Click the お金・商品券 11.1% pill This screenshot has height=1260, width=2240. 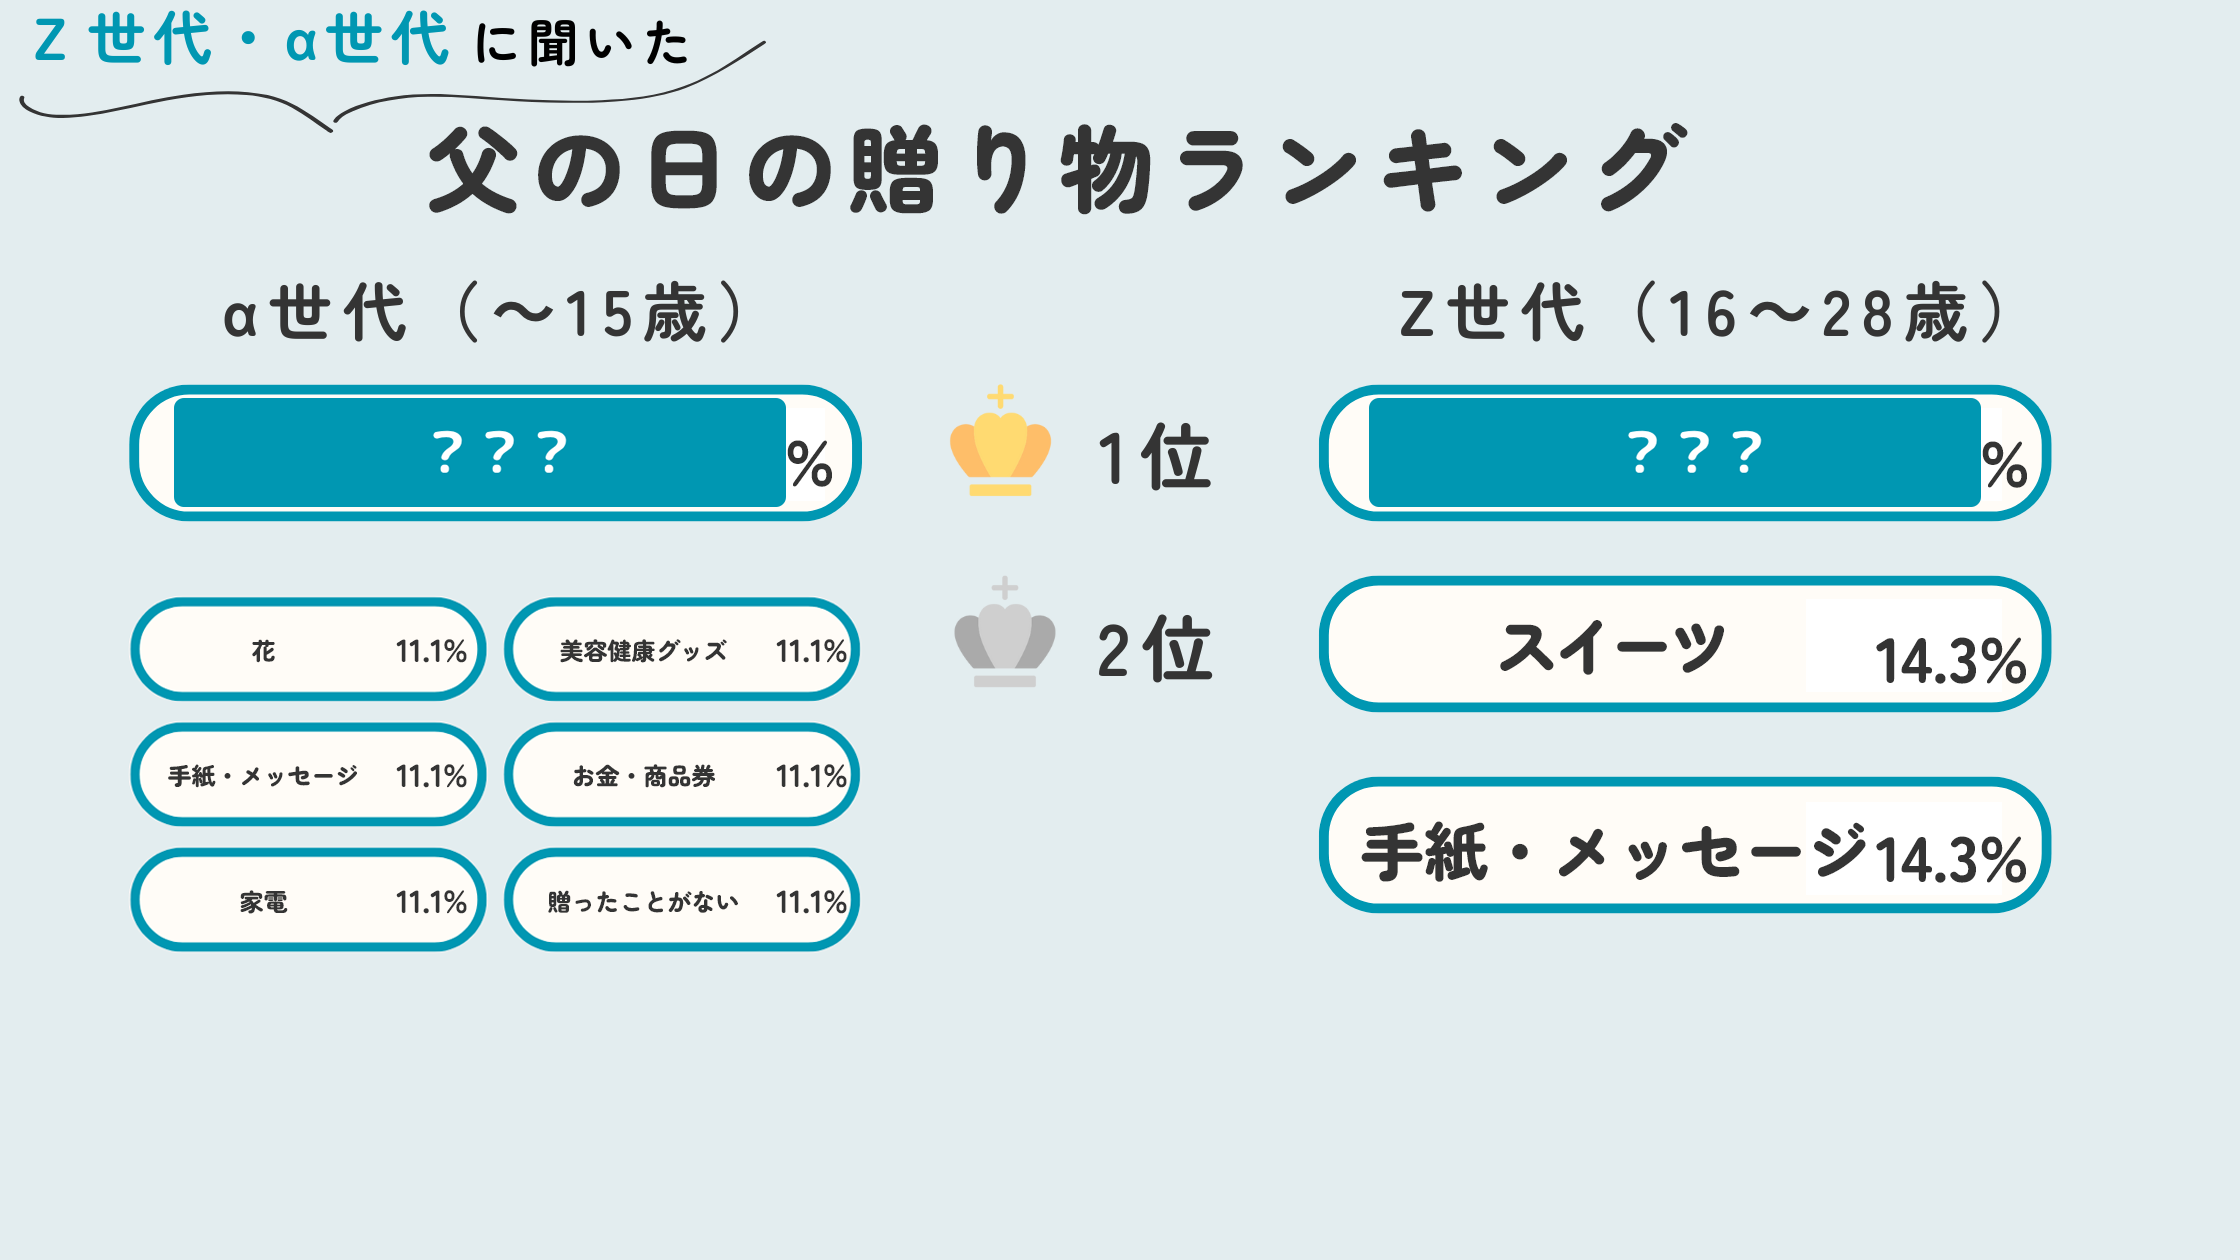click(x=682, y=775)
